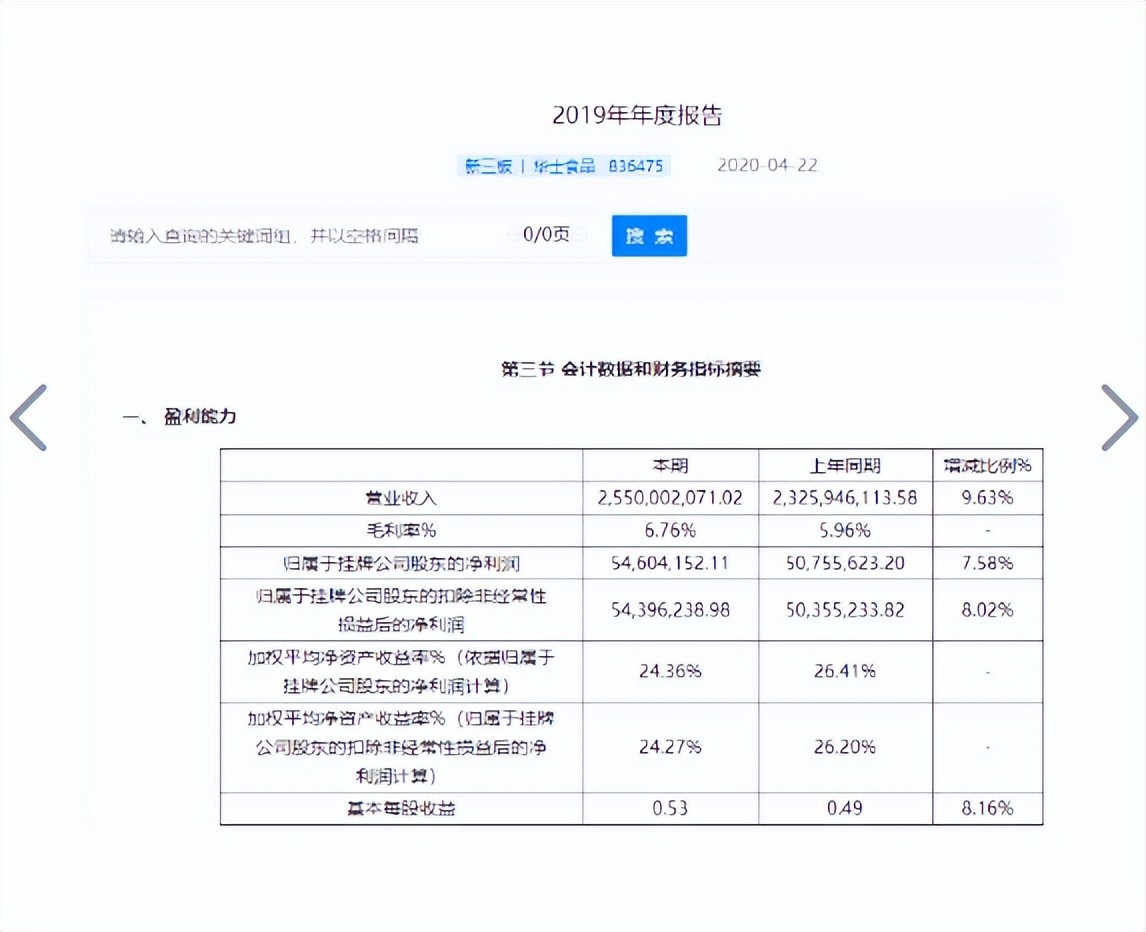Click the 基本每股收益 row label

(401, 808)
